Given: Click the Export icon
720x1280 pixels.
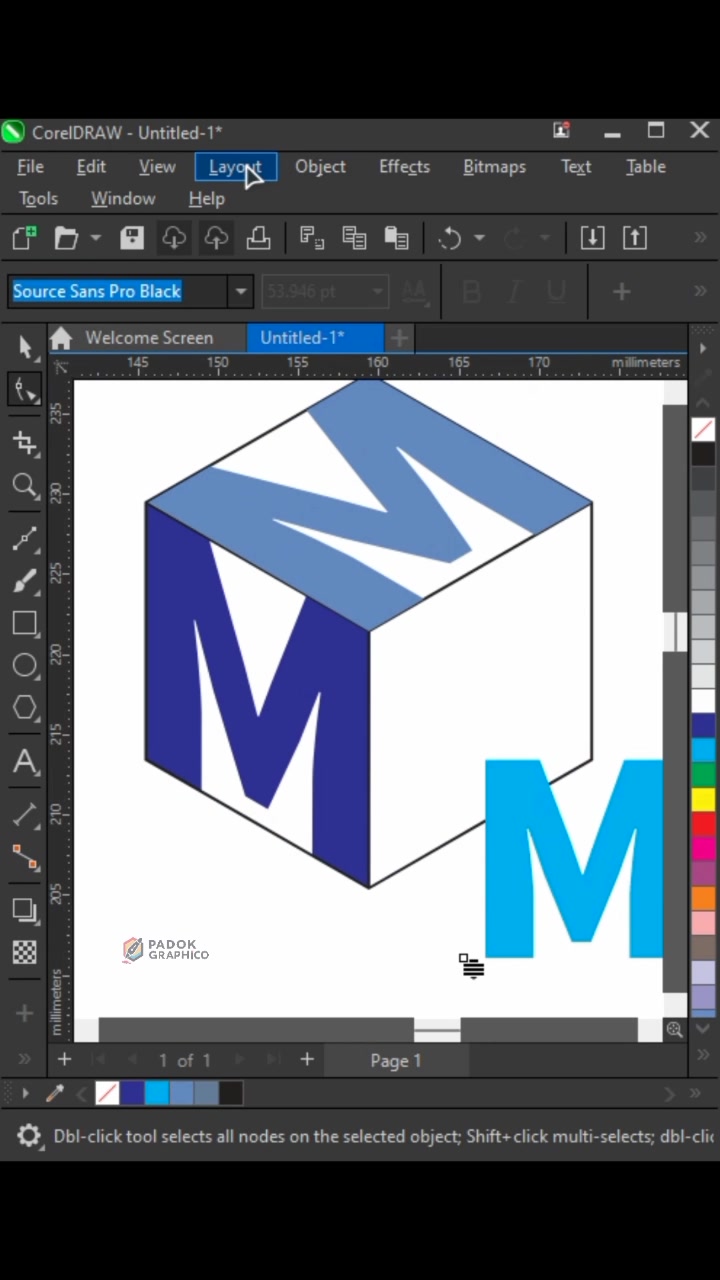Looking at the screenshot, I should (x=635, y=238).
